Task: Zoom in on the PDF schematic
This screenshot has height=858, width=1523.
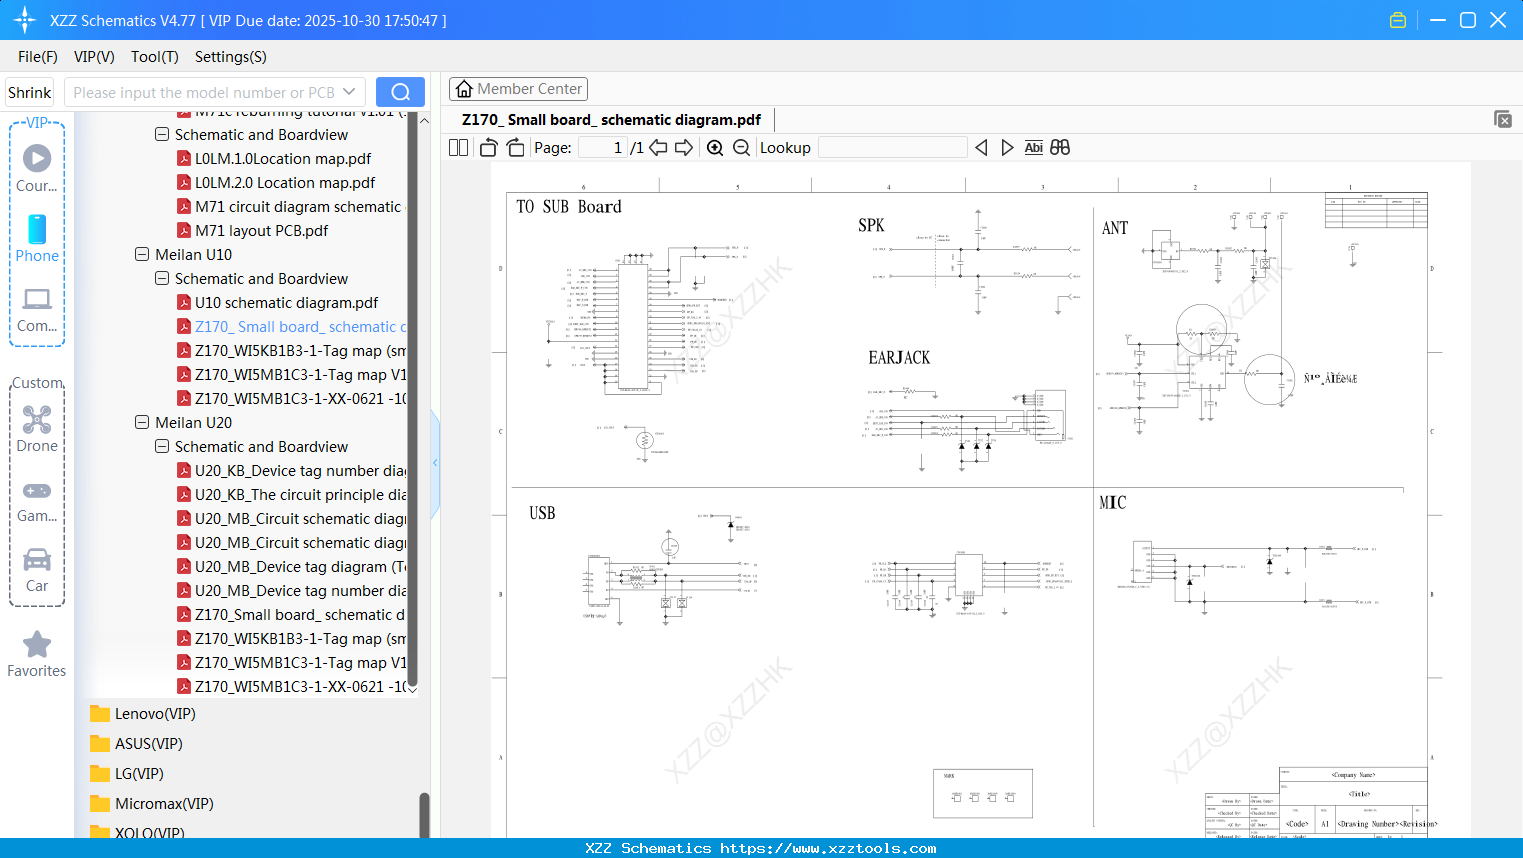Action: (x=715, y=147)
